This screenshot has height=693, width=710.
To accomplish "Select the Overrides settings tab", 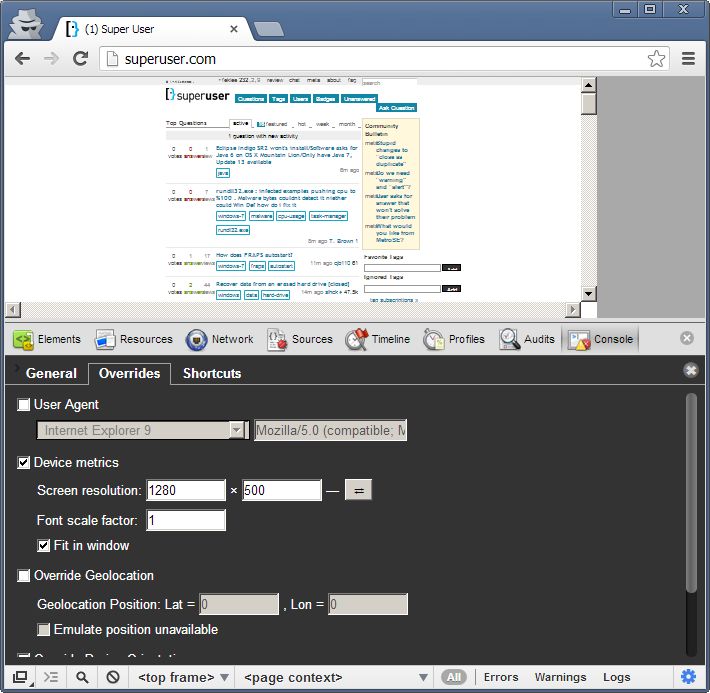I will click(x=130, y=373).
